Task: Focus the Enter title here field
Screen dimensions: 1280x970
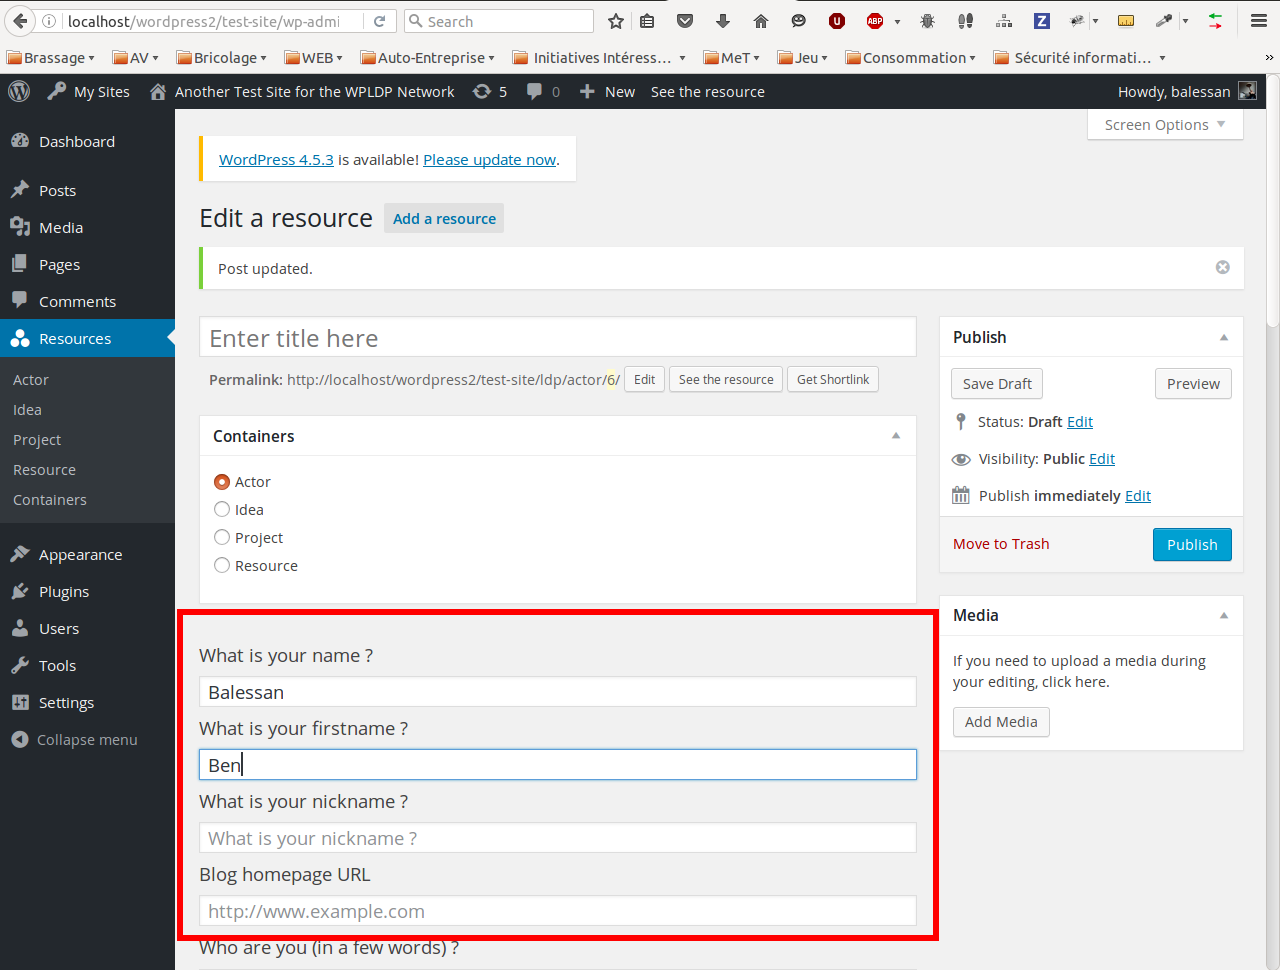Action: 558,337
